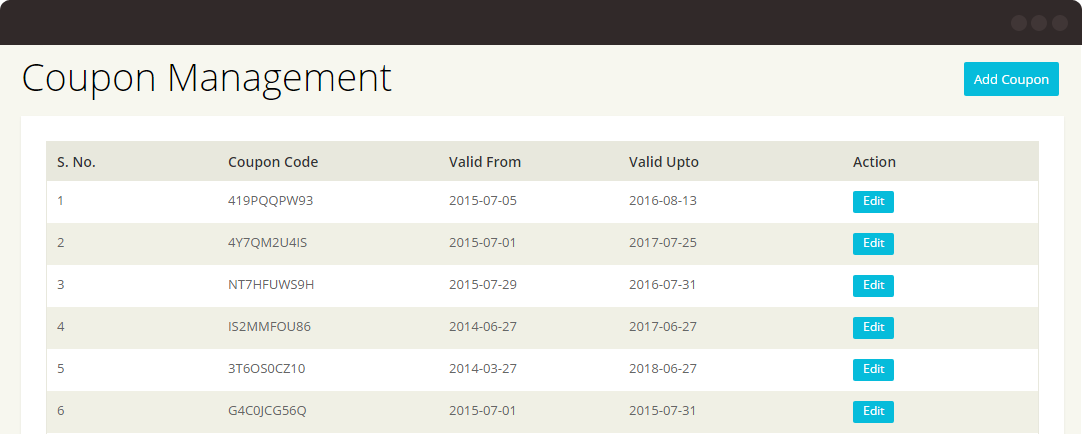The height and width of the screenshot is (434, 1082).
Task: Click the S. No. column header
Action: click(x=76, y=162)
